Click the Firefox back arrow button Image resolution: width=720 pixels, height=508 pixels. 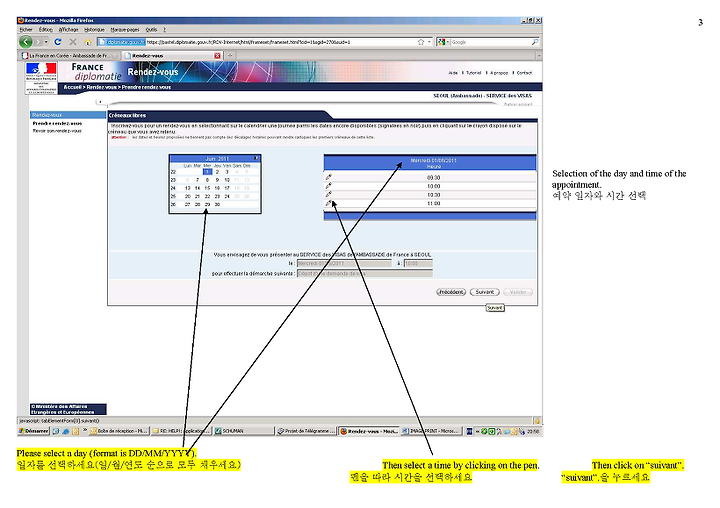coord(26,42)
